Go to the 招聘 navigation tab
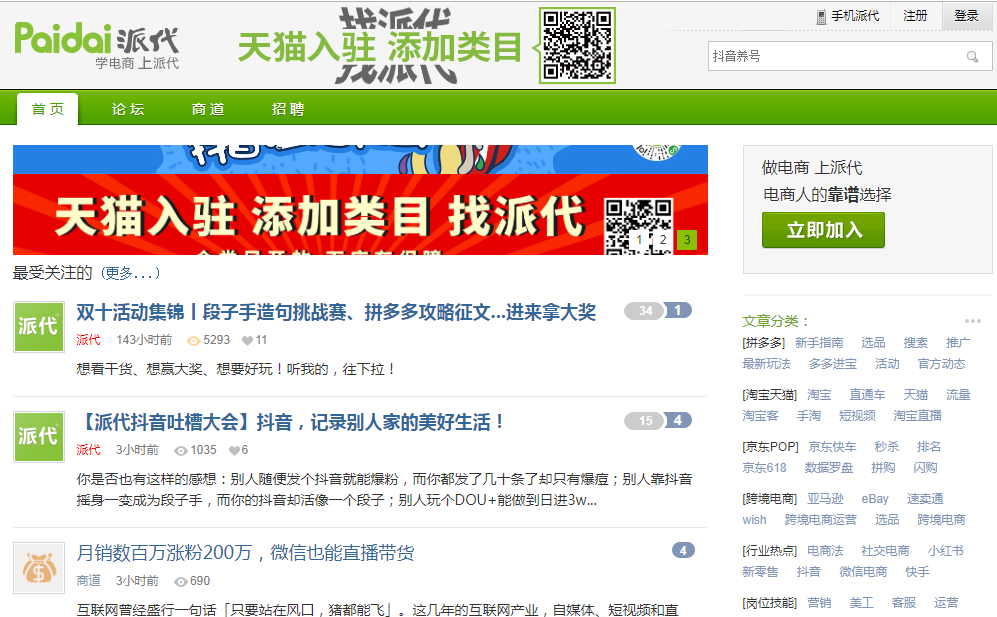997x617 pixels. point(288,109)
